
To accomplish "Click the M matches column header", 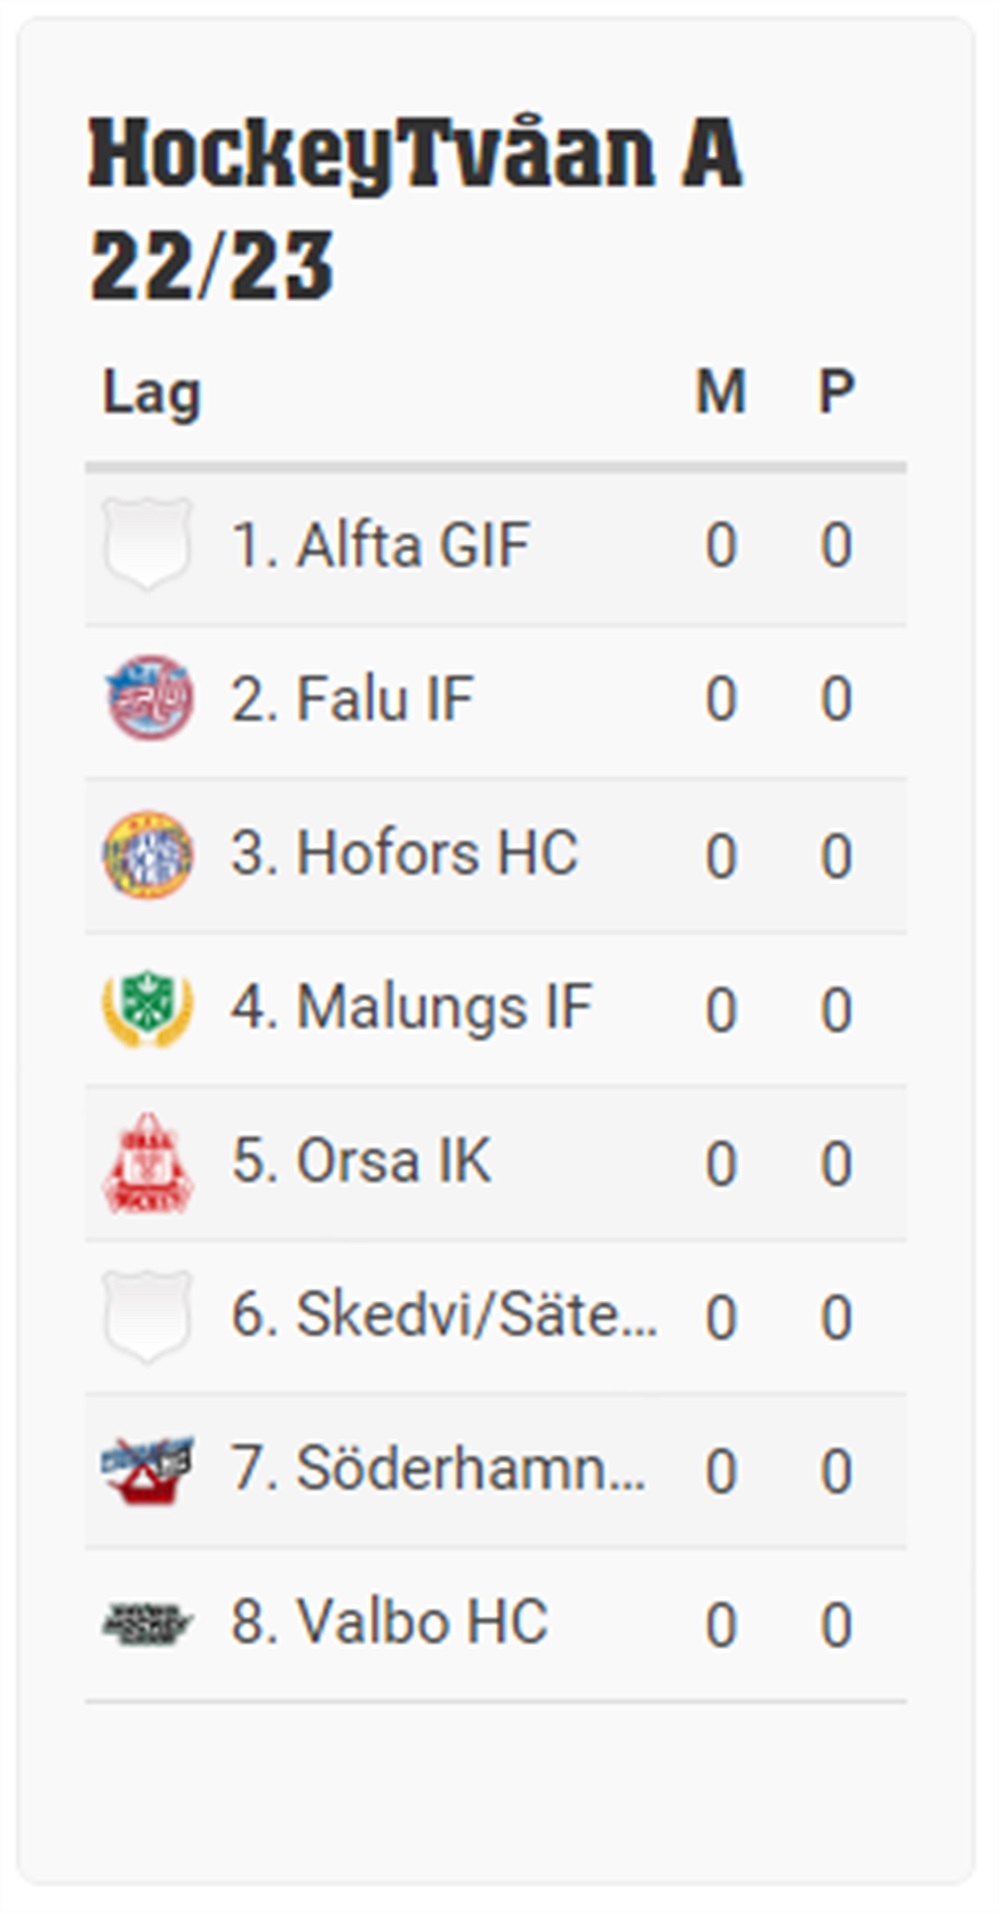I will tap(721, 390).
